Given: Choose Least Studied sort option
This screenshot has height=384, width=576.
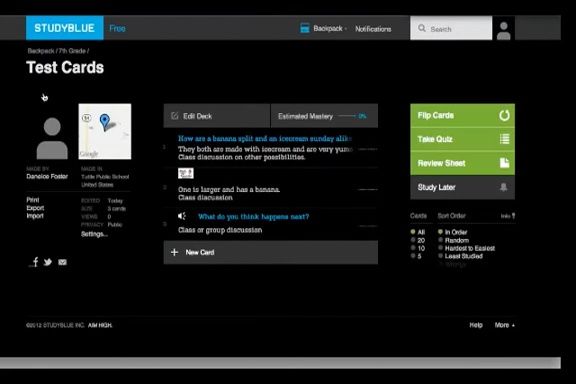Looking at the screenshot, I should (440, 256).
